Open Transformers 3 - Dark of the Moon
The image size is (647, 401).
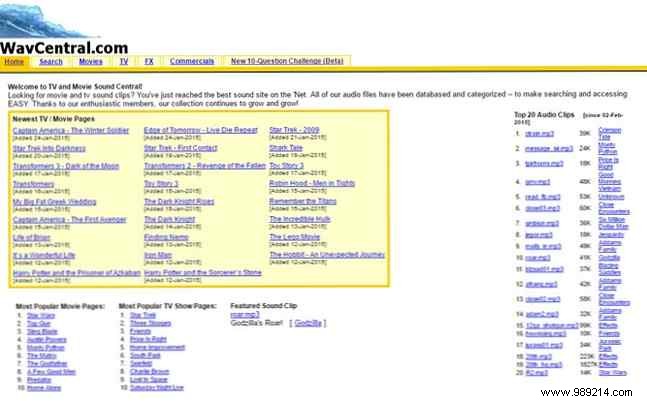click(x=66, y=166)
